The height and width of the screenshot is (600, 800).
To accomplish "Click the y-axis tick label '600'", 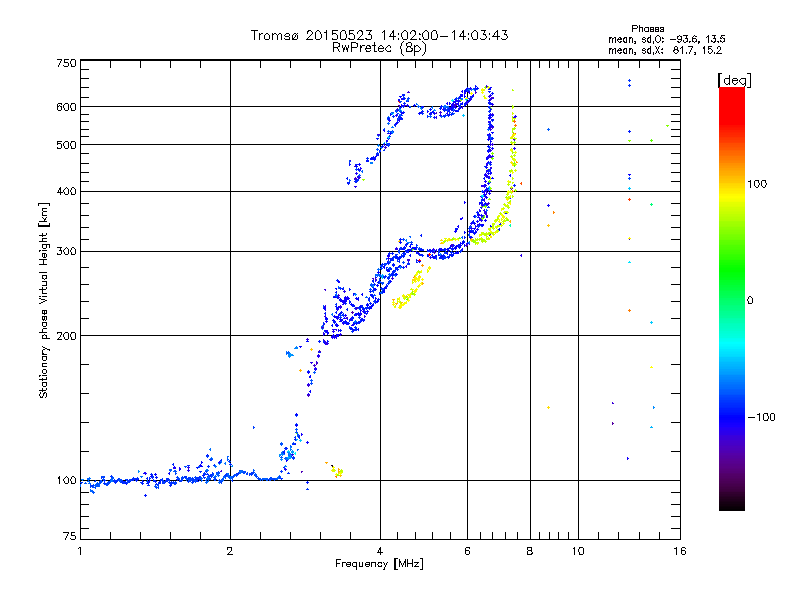I will (x=66, y=107).
